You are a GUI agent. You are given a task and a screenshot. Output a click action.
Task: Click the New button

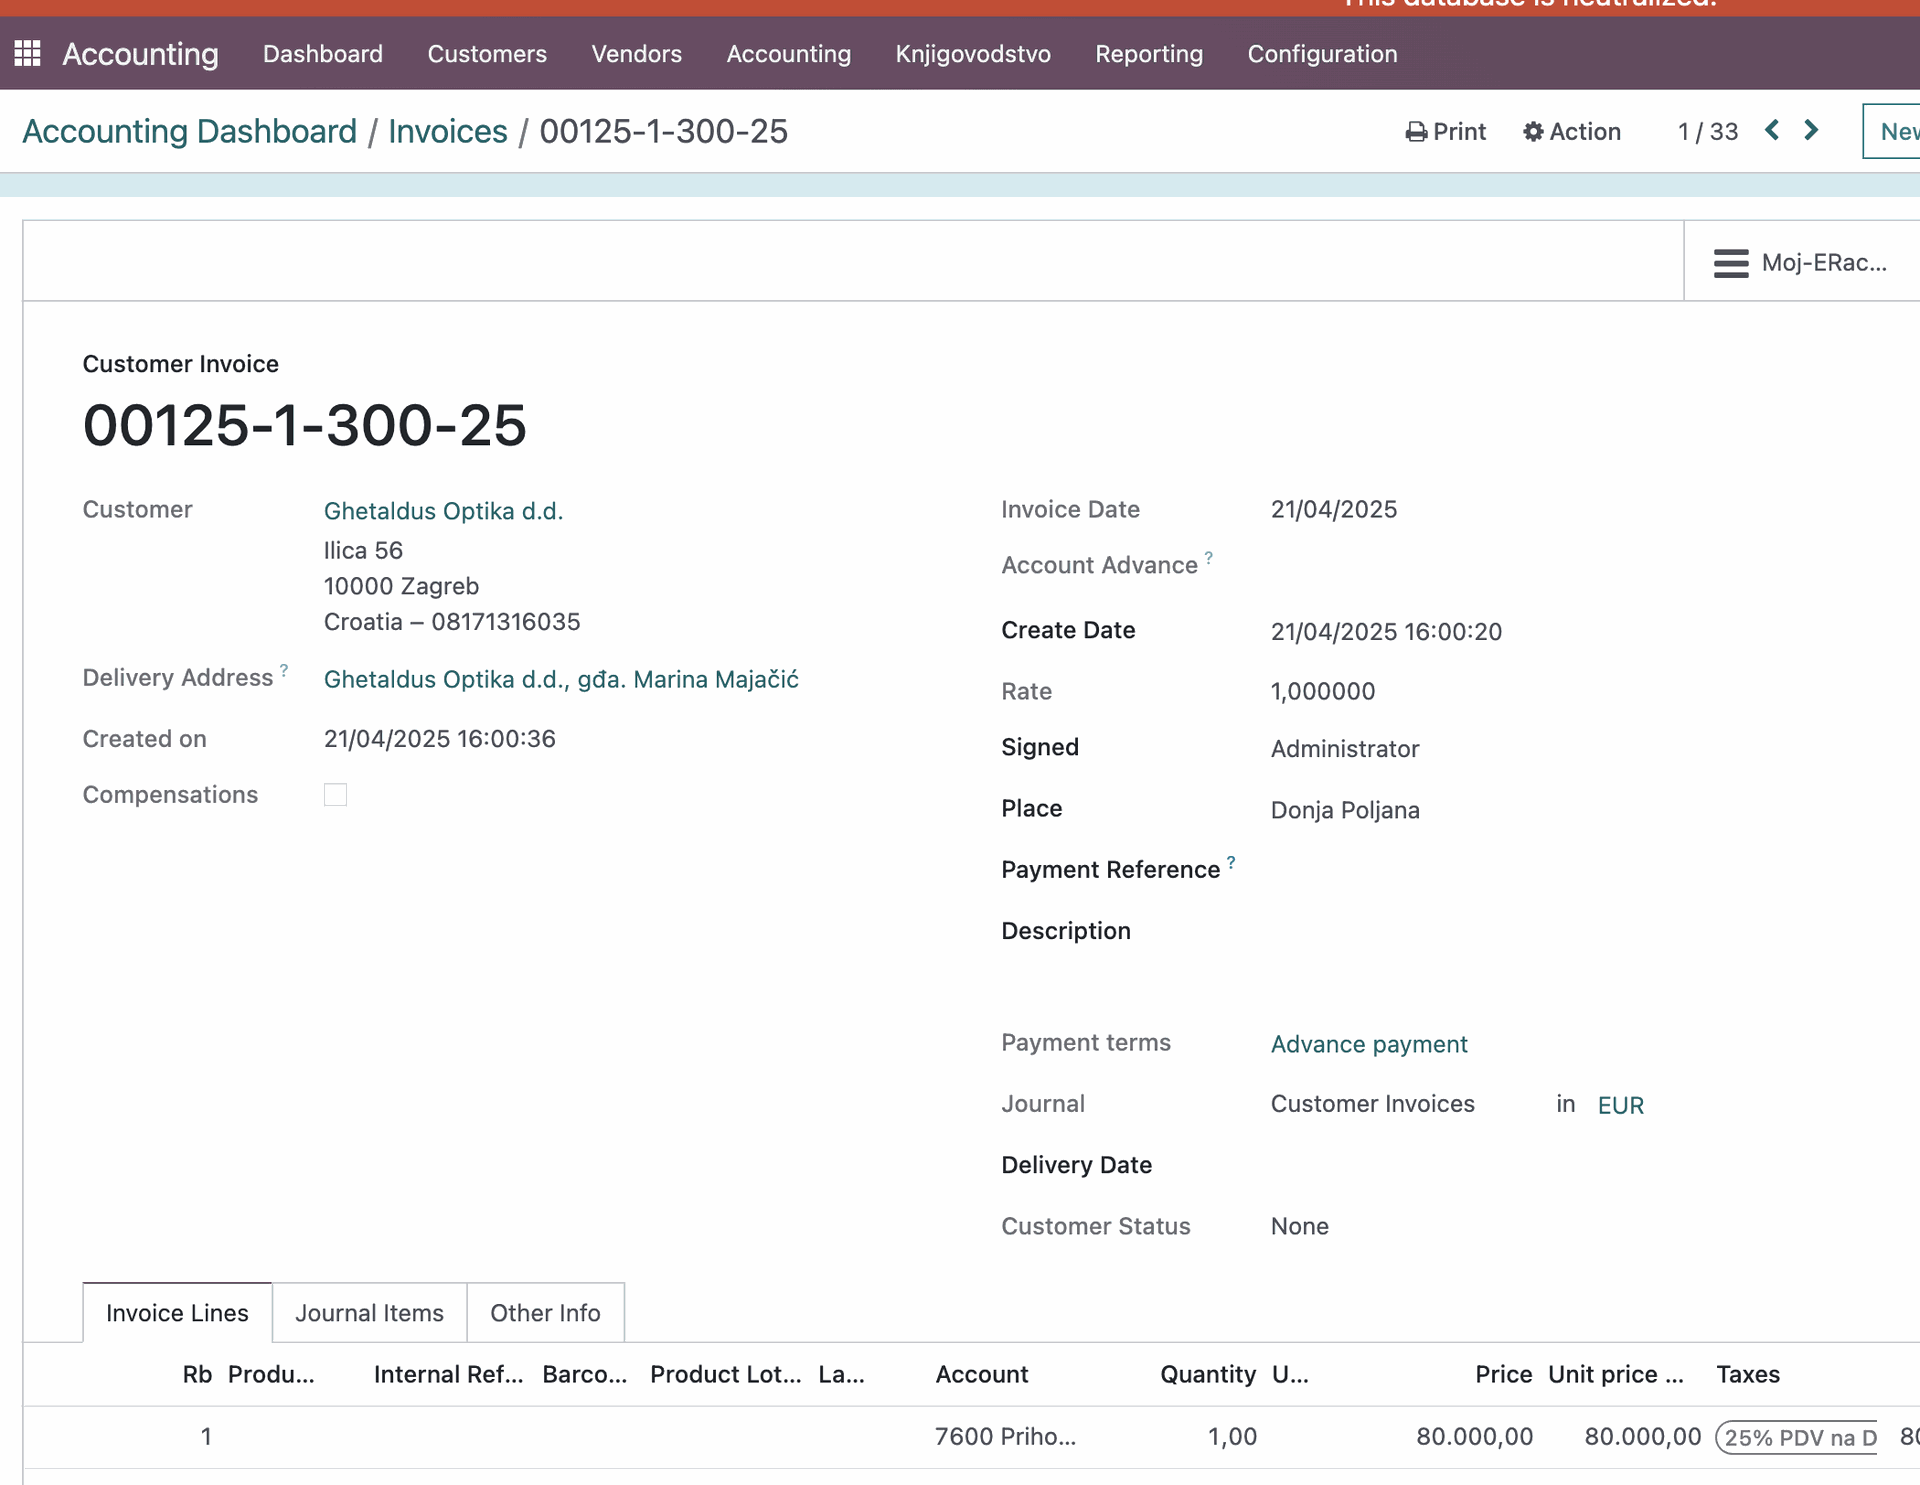click(x=1895, y=132)
